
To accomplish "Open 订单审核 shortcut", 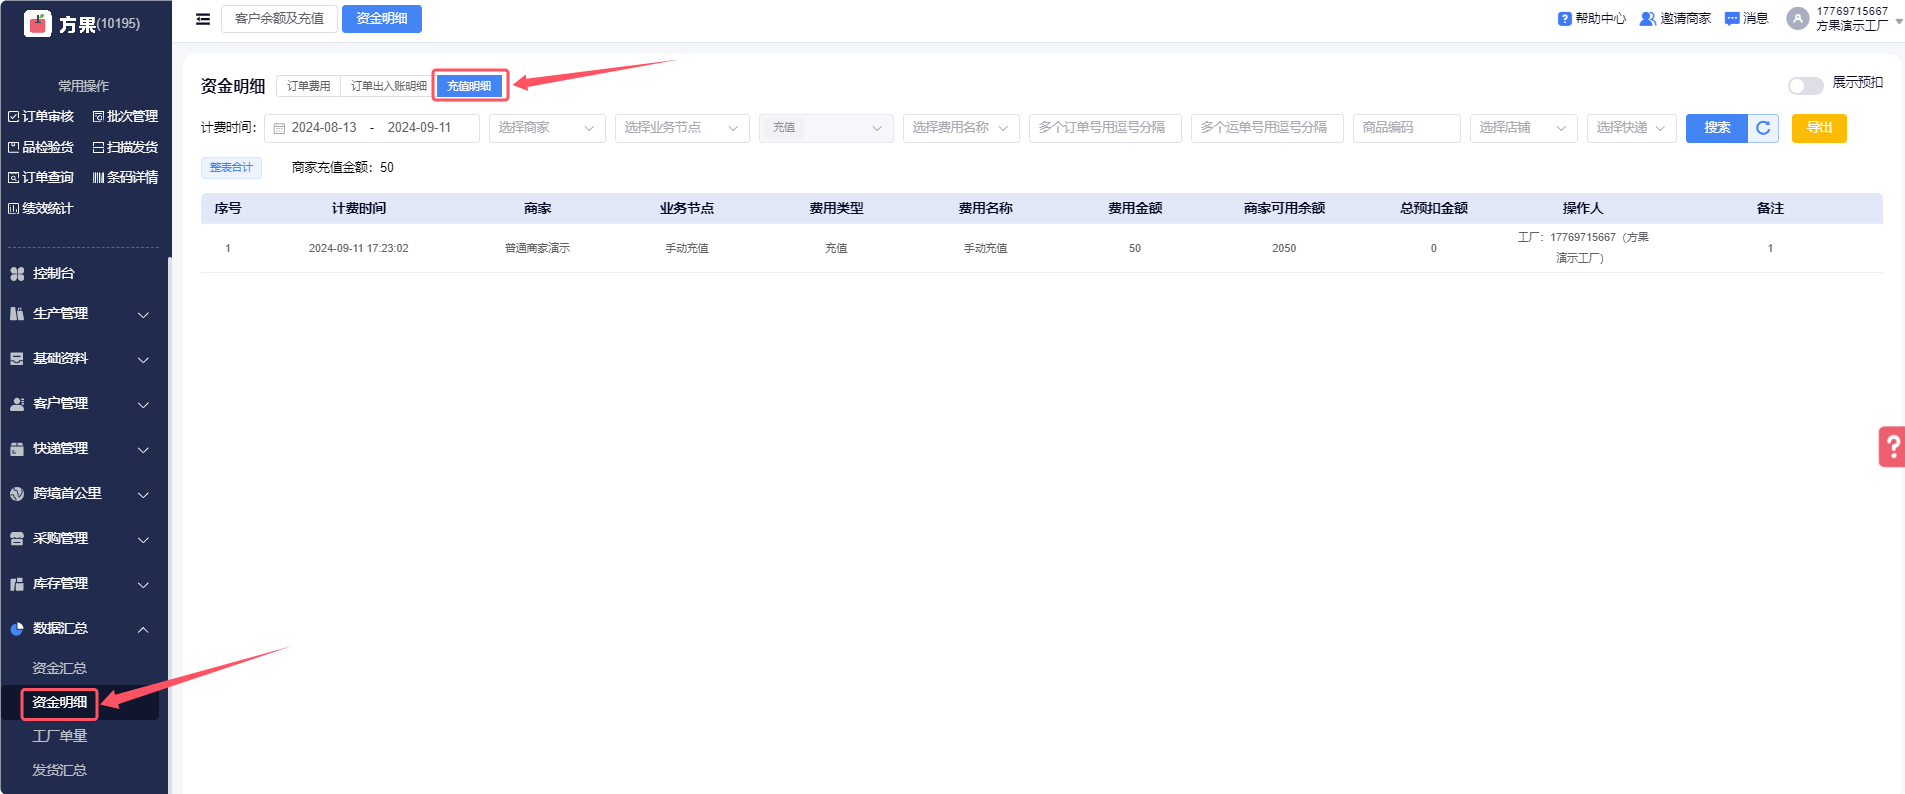I will click(x=41, y=117).
